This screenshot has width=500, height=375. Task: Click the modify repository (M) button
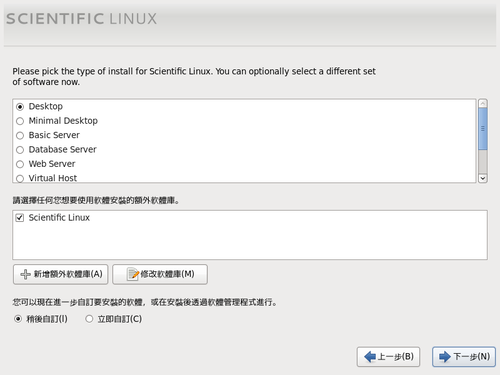coord(160,274)
